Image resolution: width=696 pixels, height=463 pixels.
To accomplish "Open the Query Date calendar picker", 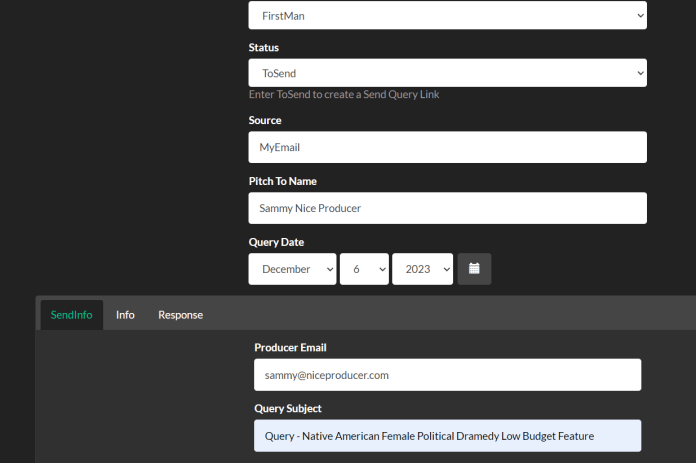I will coord(474,269).
